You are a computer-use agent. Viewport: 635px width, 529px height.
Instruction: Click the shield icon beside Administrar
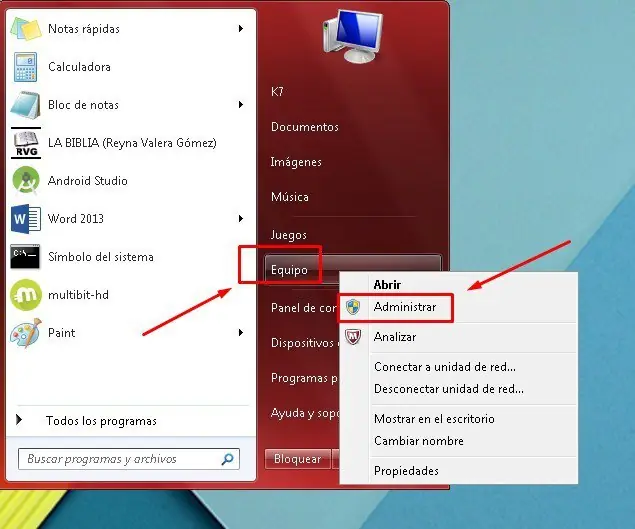tap(353, 307)
